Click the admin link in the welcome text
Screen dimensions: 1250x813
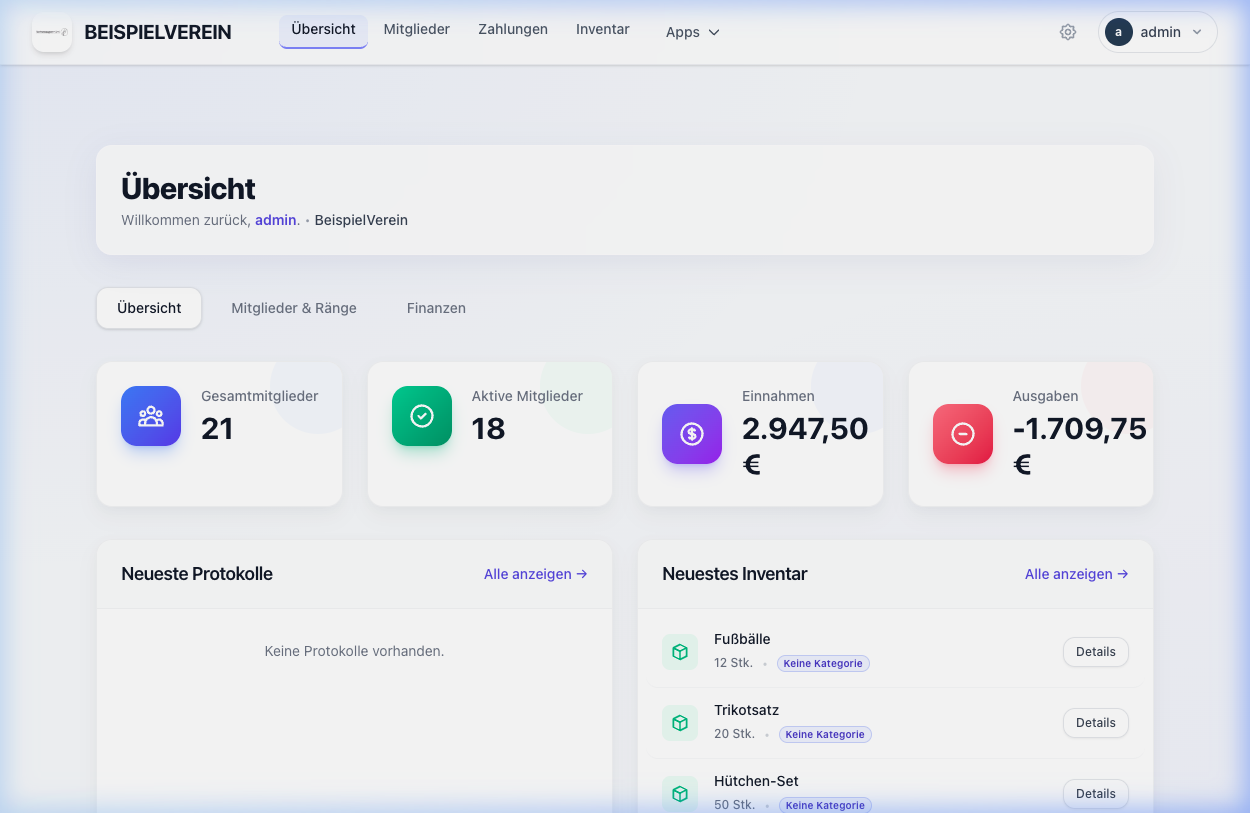[275, 220]
